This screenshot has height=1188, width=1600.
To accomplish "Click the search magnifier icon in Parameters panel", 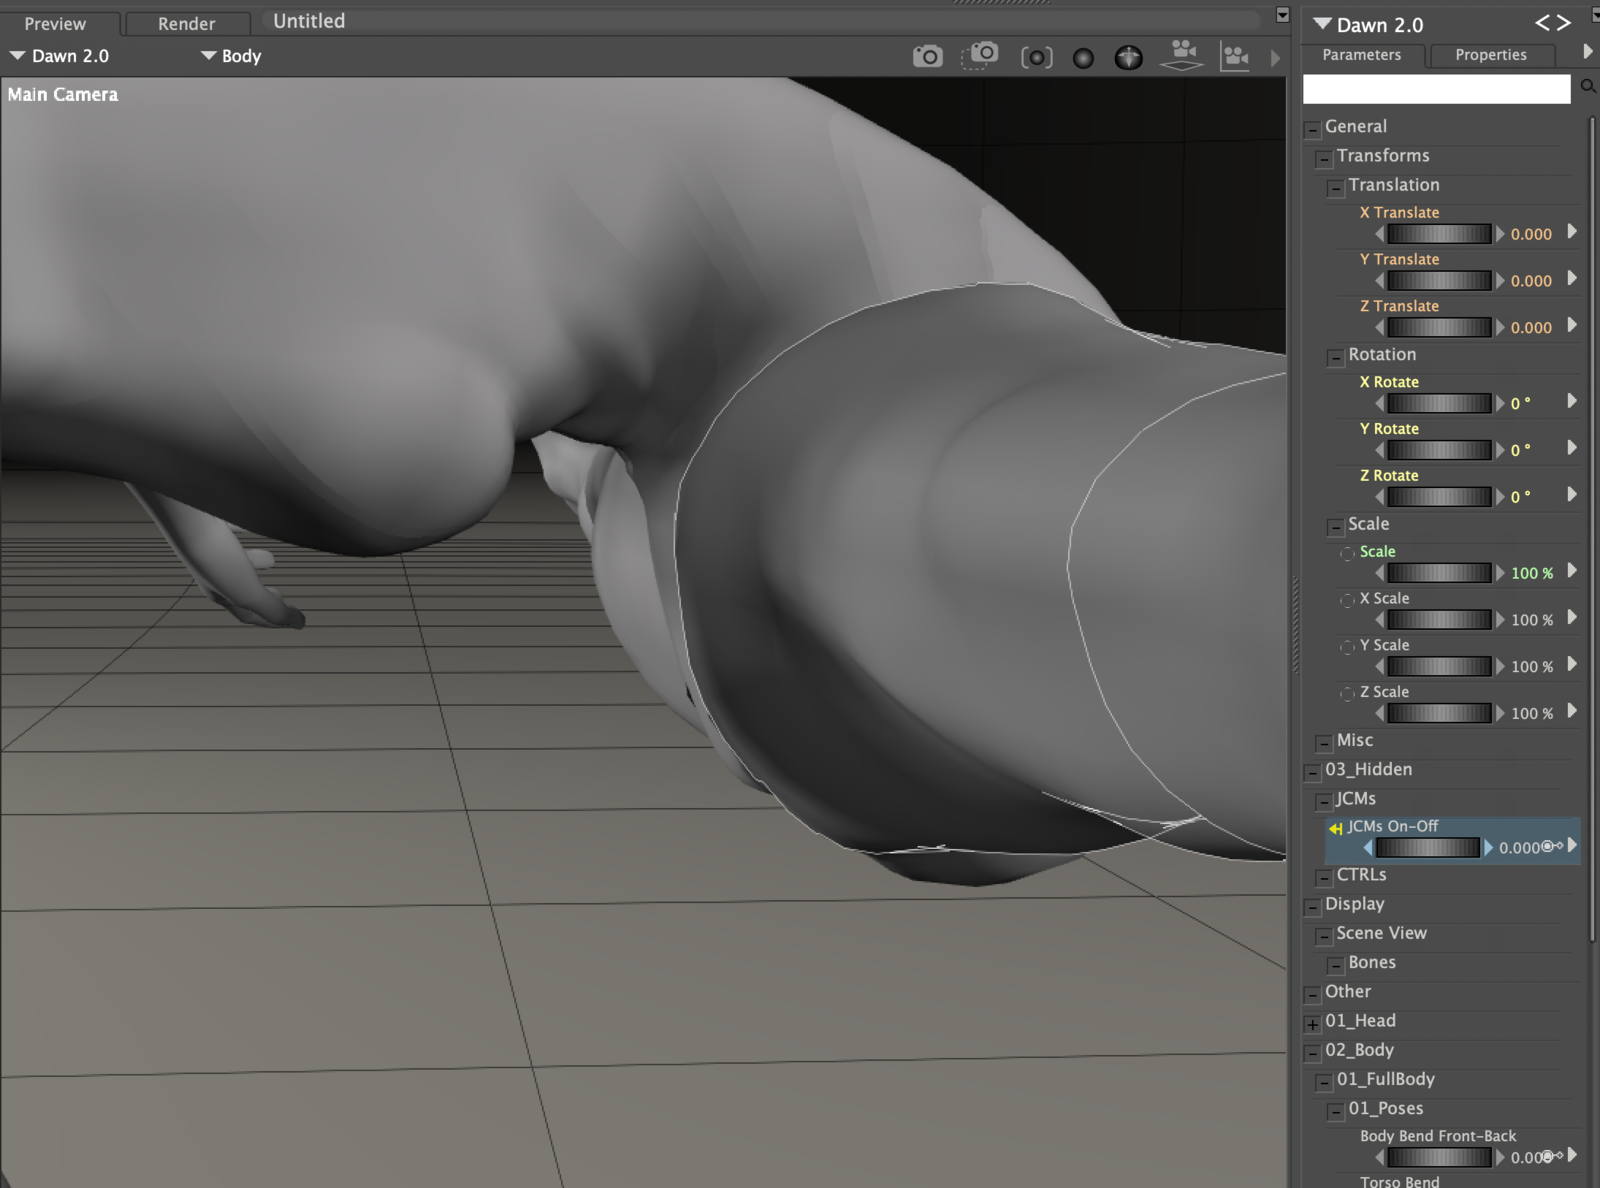I will click(x=1587, y=88).
